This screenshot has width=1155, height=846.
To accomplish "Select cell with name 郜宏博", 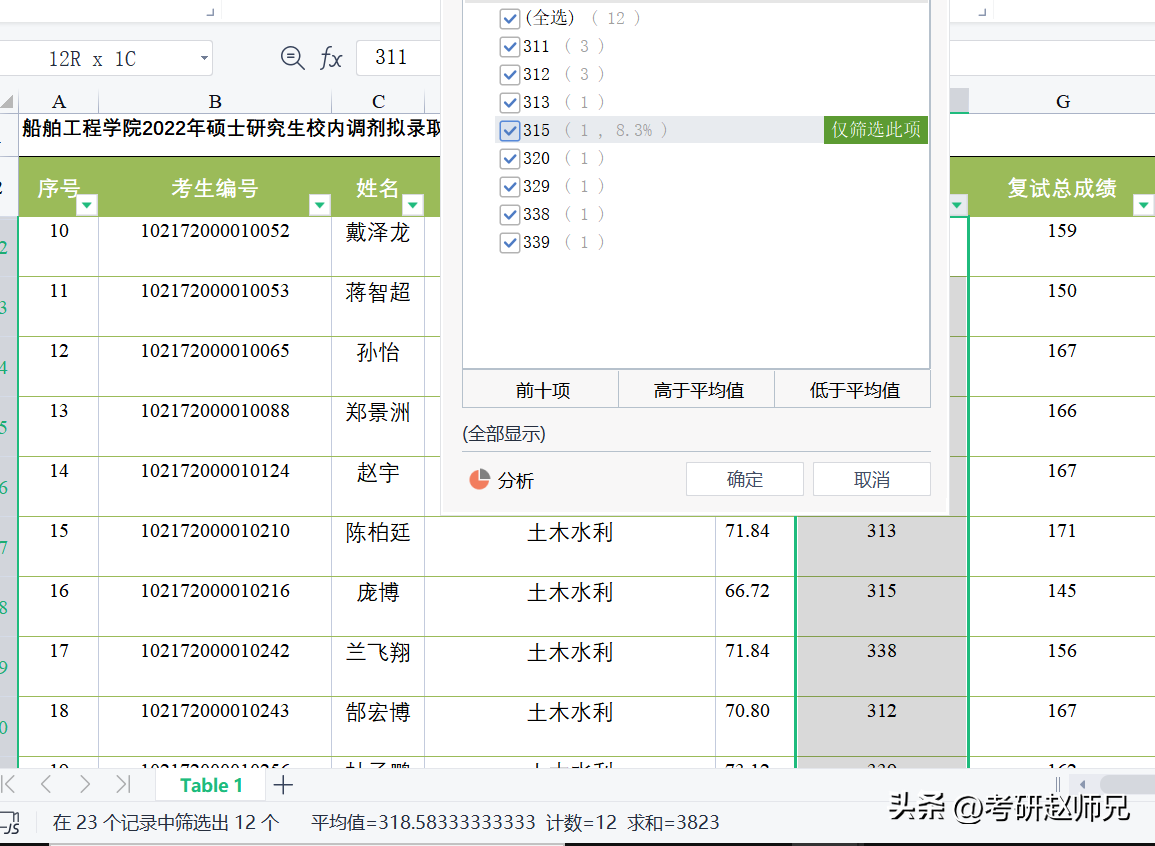I will click(x=378, y=726).
